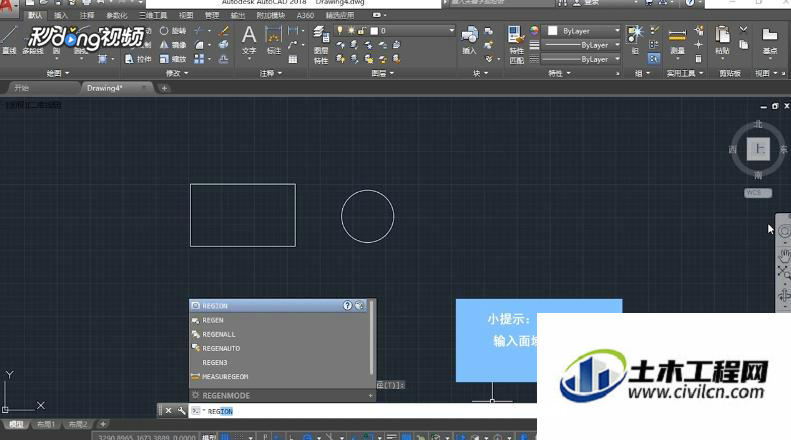Image resolution: width=791 pixels, height=440 pixels.
Task: Click the Quick Calculator icon in utilities panel
Action: click(698, 59)
